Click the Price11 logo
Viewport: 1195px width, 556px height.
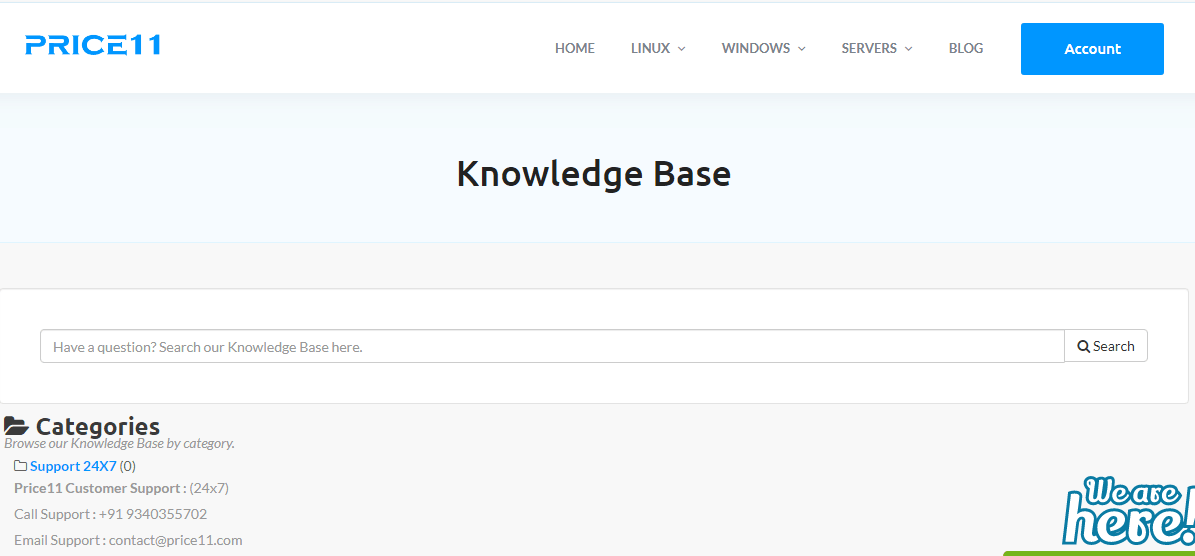pos(92,45)
